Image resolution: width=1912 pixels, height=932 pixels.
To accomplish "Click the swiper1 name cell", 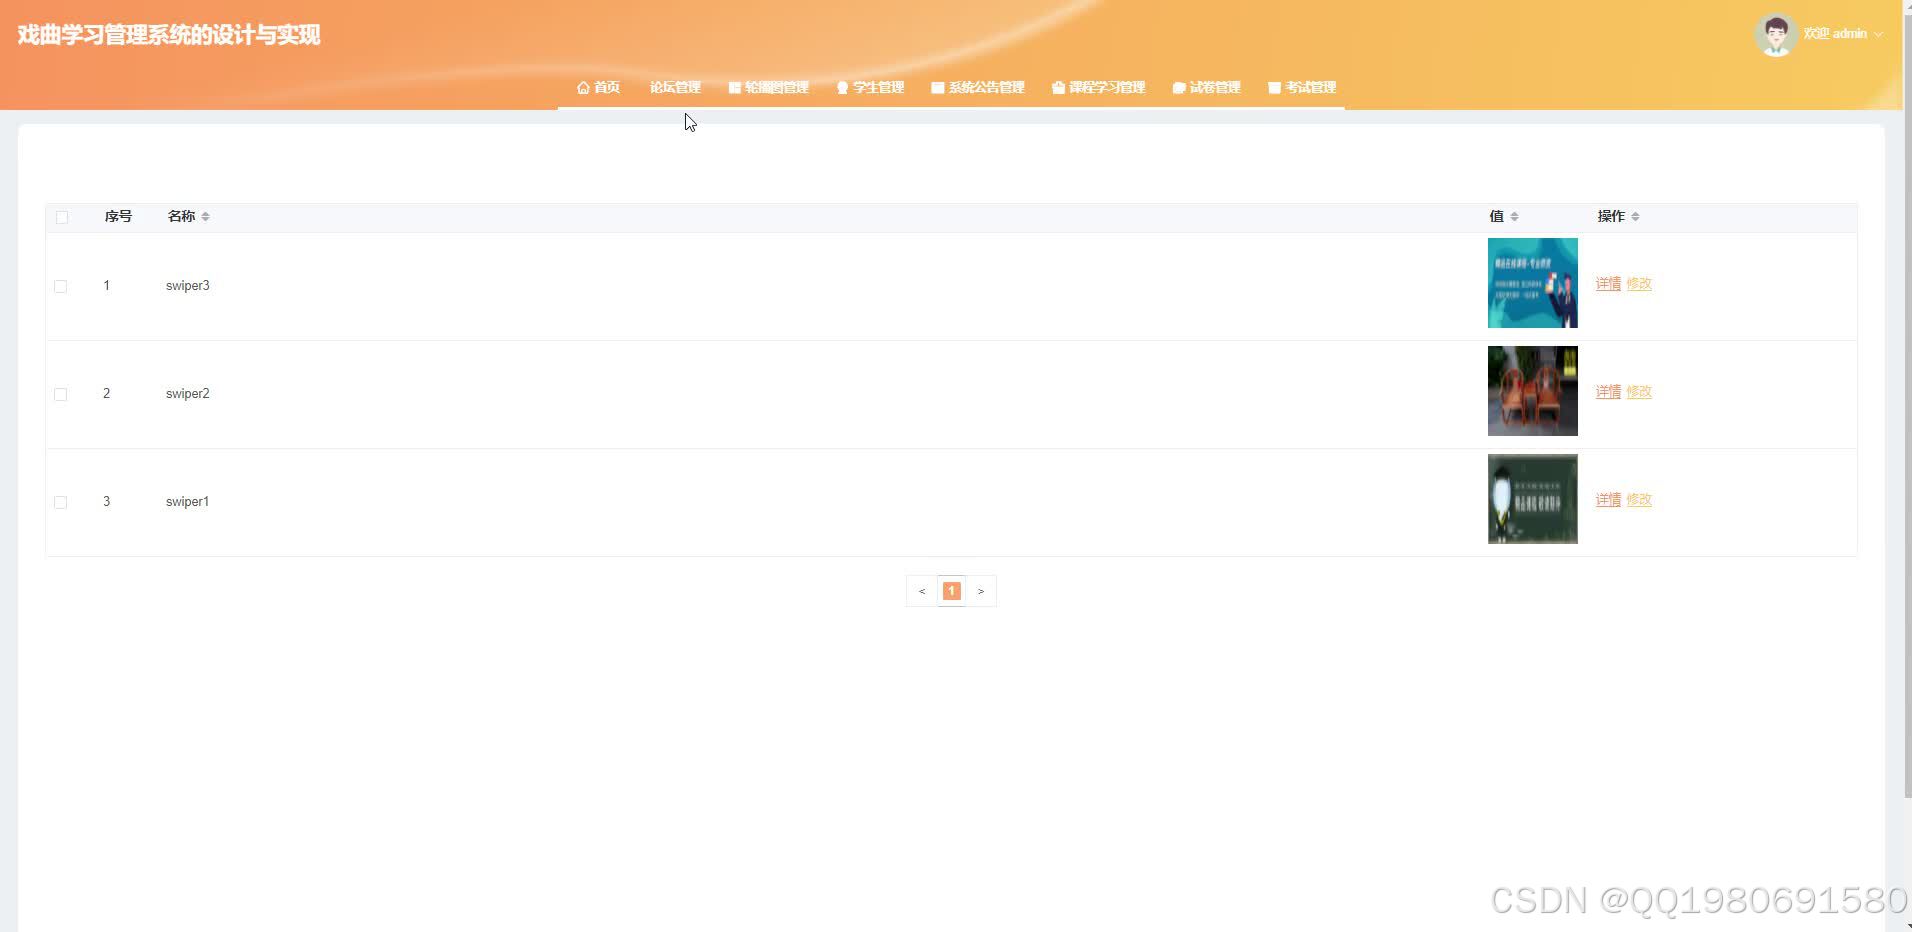I will 188,502.
